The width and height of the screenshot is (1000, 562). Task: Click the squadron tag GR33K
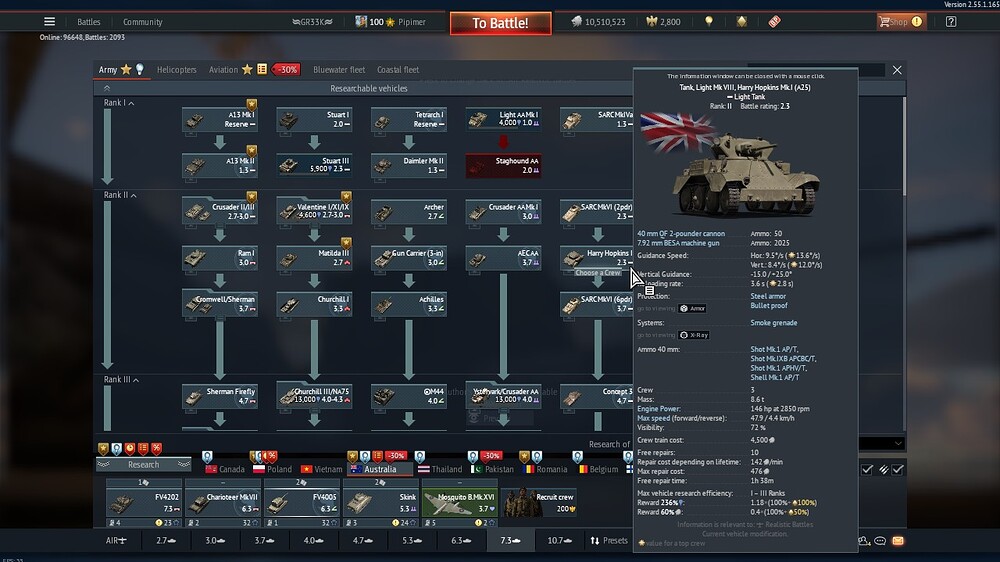312,22
